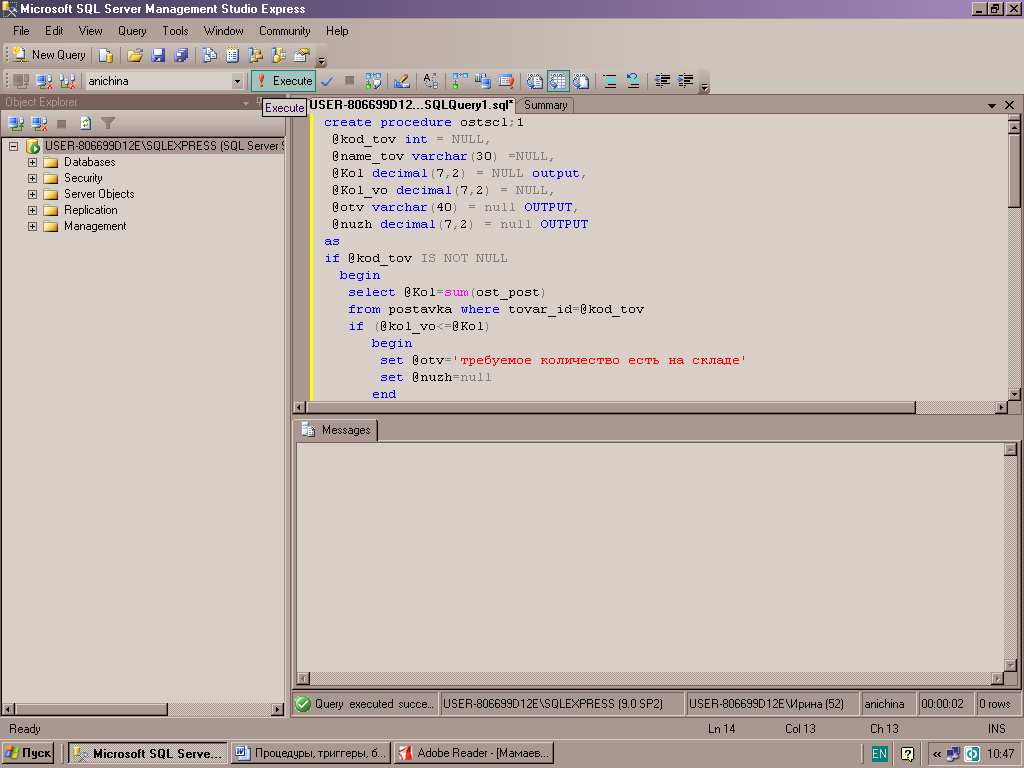Image resolution: width=1024 pixels, height=768 pixels.
Task: Click the query editor vertical scrollbar down arrow
Action: pos(1014,394)
